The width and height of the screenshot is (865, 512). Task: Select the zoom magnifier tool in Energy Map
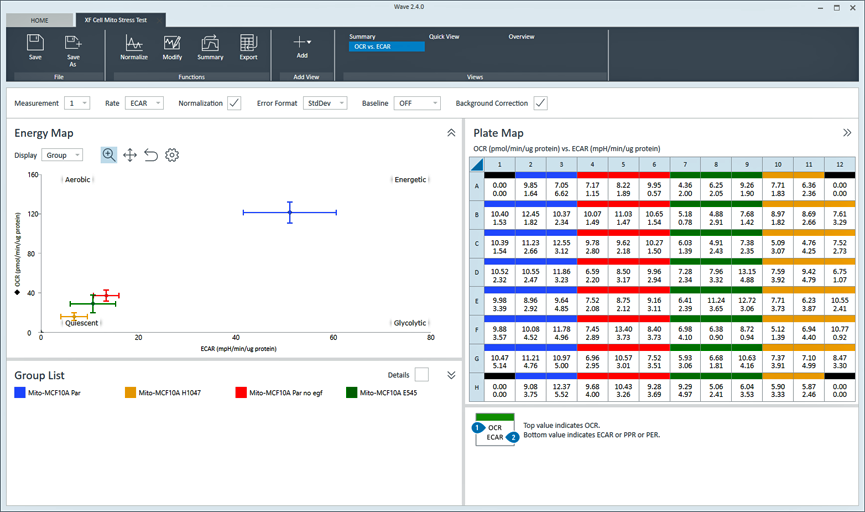pos(109,155)
